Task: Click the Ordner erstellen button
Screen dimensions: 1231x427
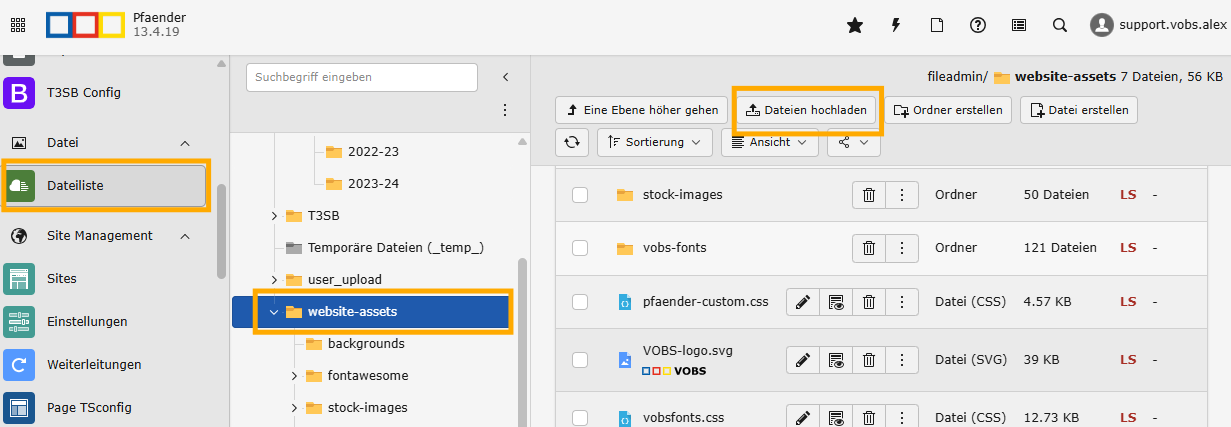Action: (x=949, y=110)
